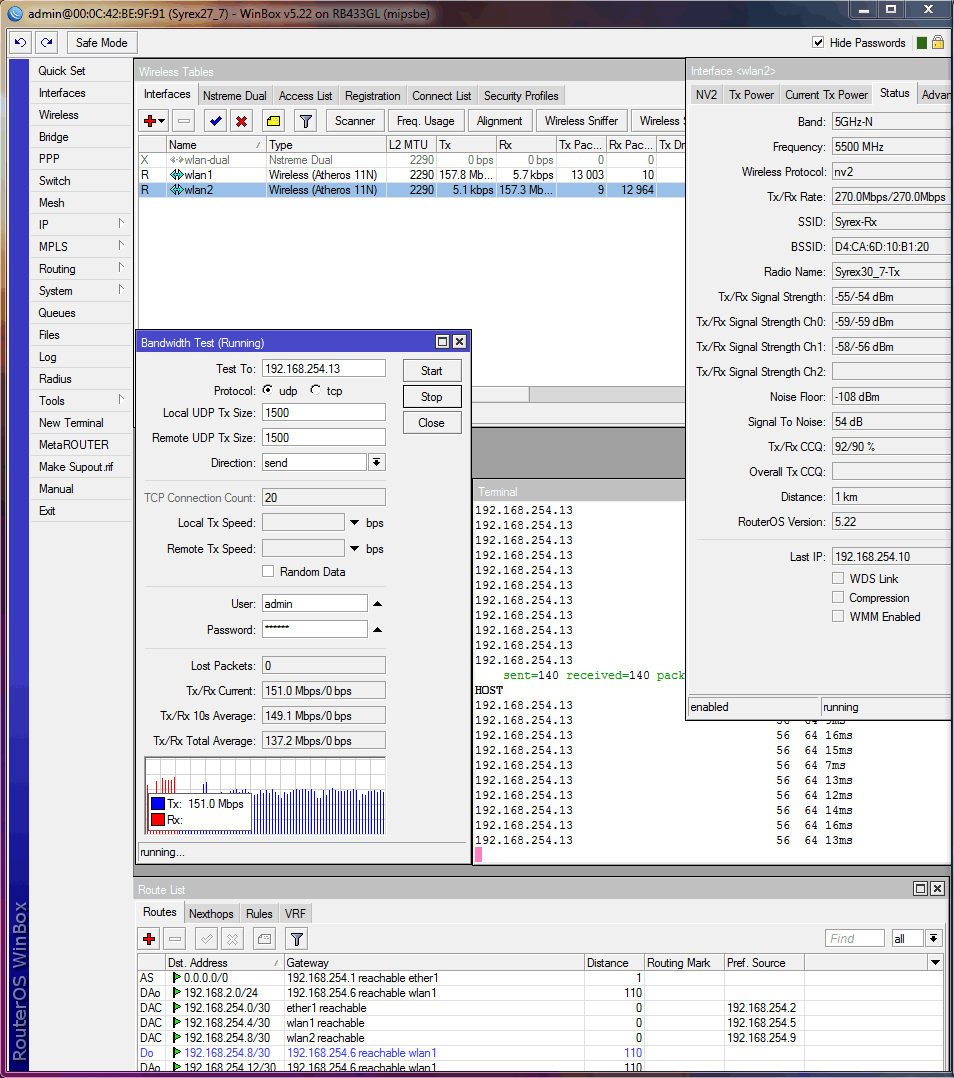The width and height of the screenshot is (954, 1078).
Task: Open the 'all' filter dropdown in Route List
Action: (933, 938)
